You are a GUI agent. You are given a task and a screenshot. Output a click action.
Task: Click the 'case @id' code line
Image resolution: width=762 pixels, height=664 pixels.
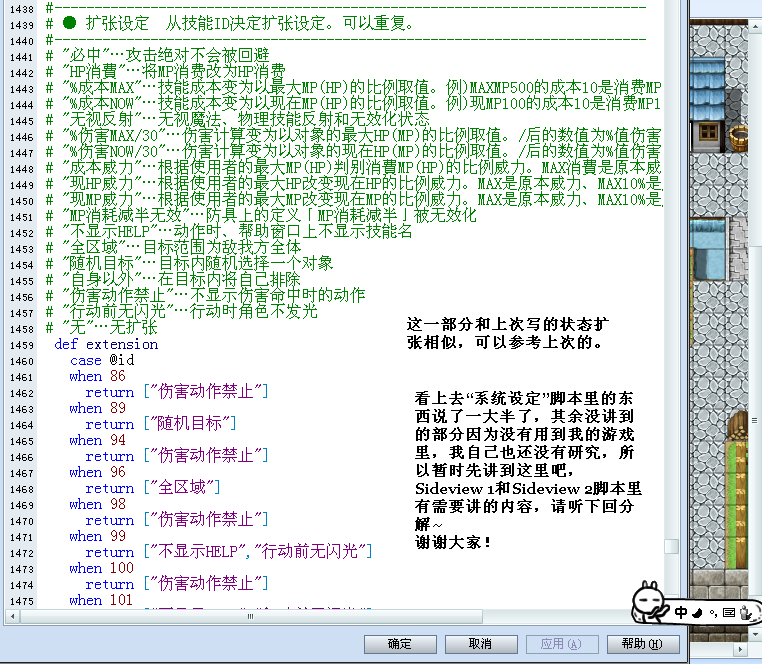coord(102,361)
